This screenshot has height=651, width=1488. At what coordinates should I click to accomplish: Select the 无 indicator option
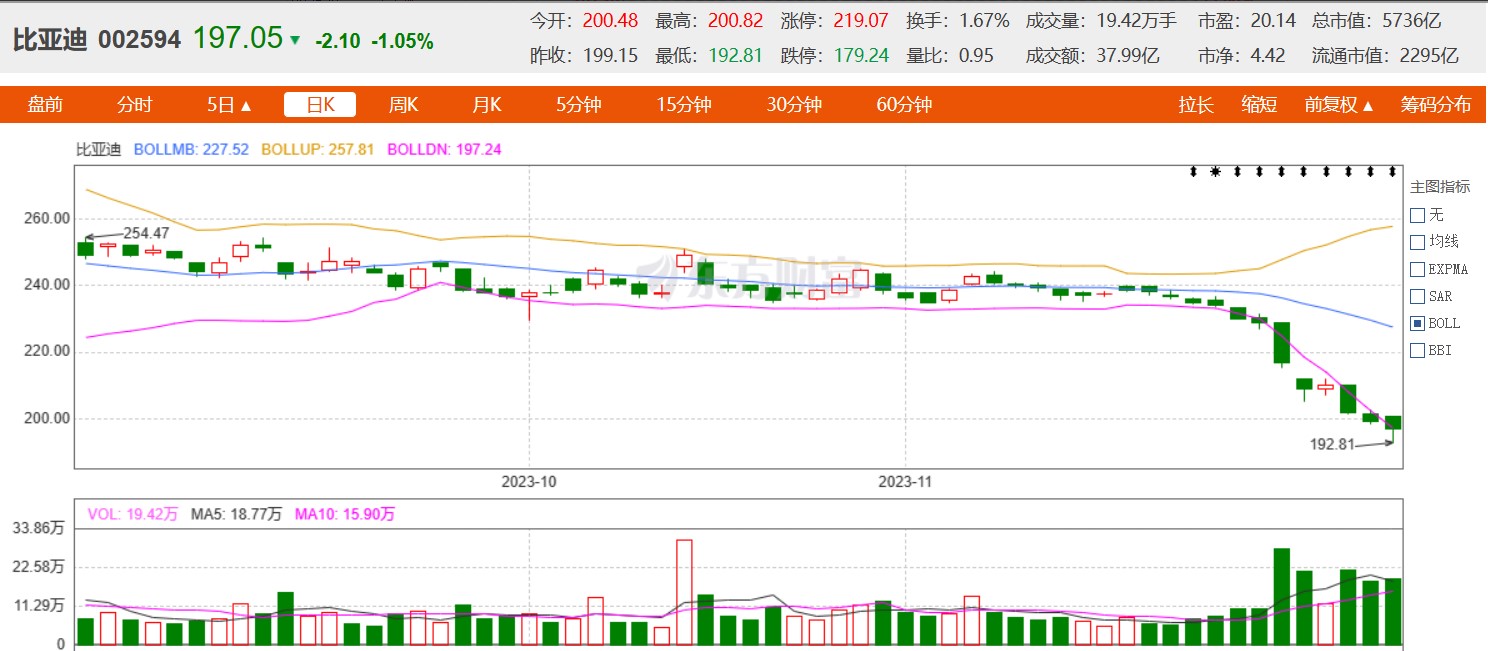pos(1417,215)
